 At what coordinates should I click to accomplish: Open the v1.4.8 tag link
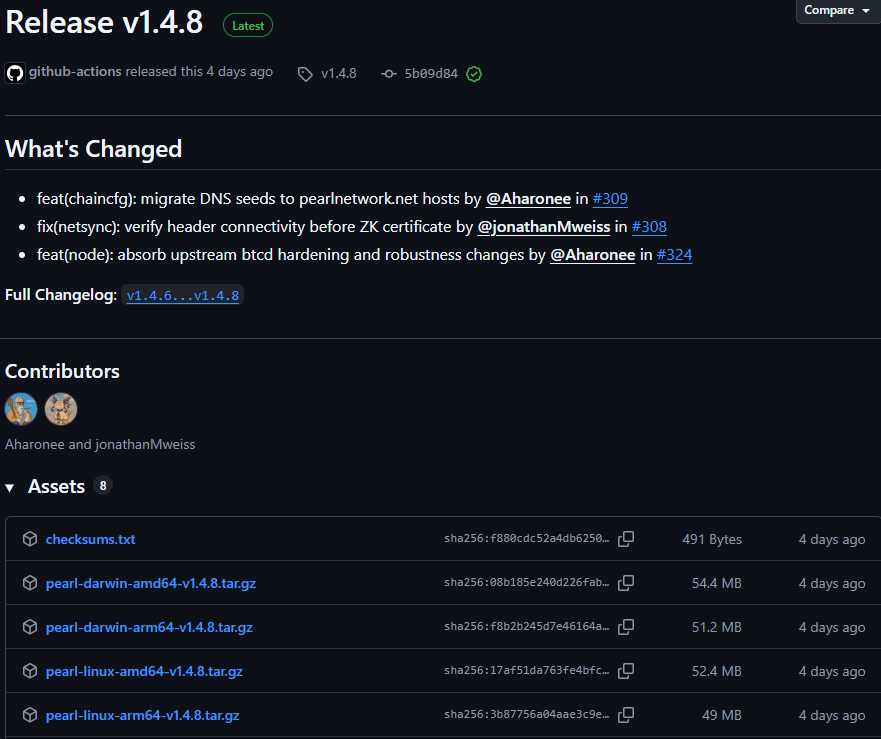pos(338,74)
